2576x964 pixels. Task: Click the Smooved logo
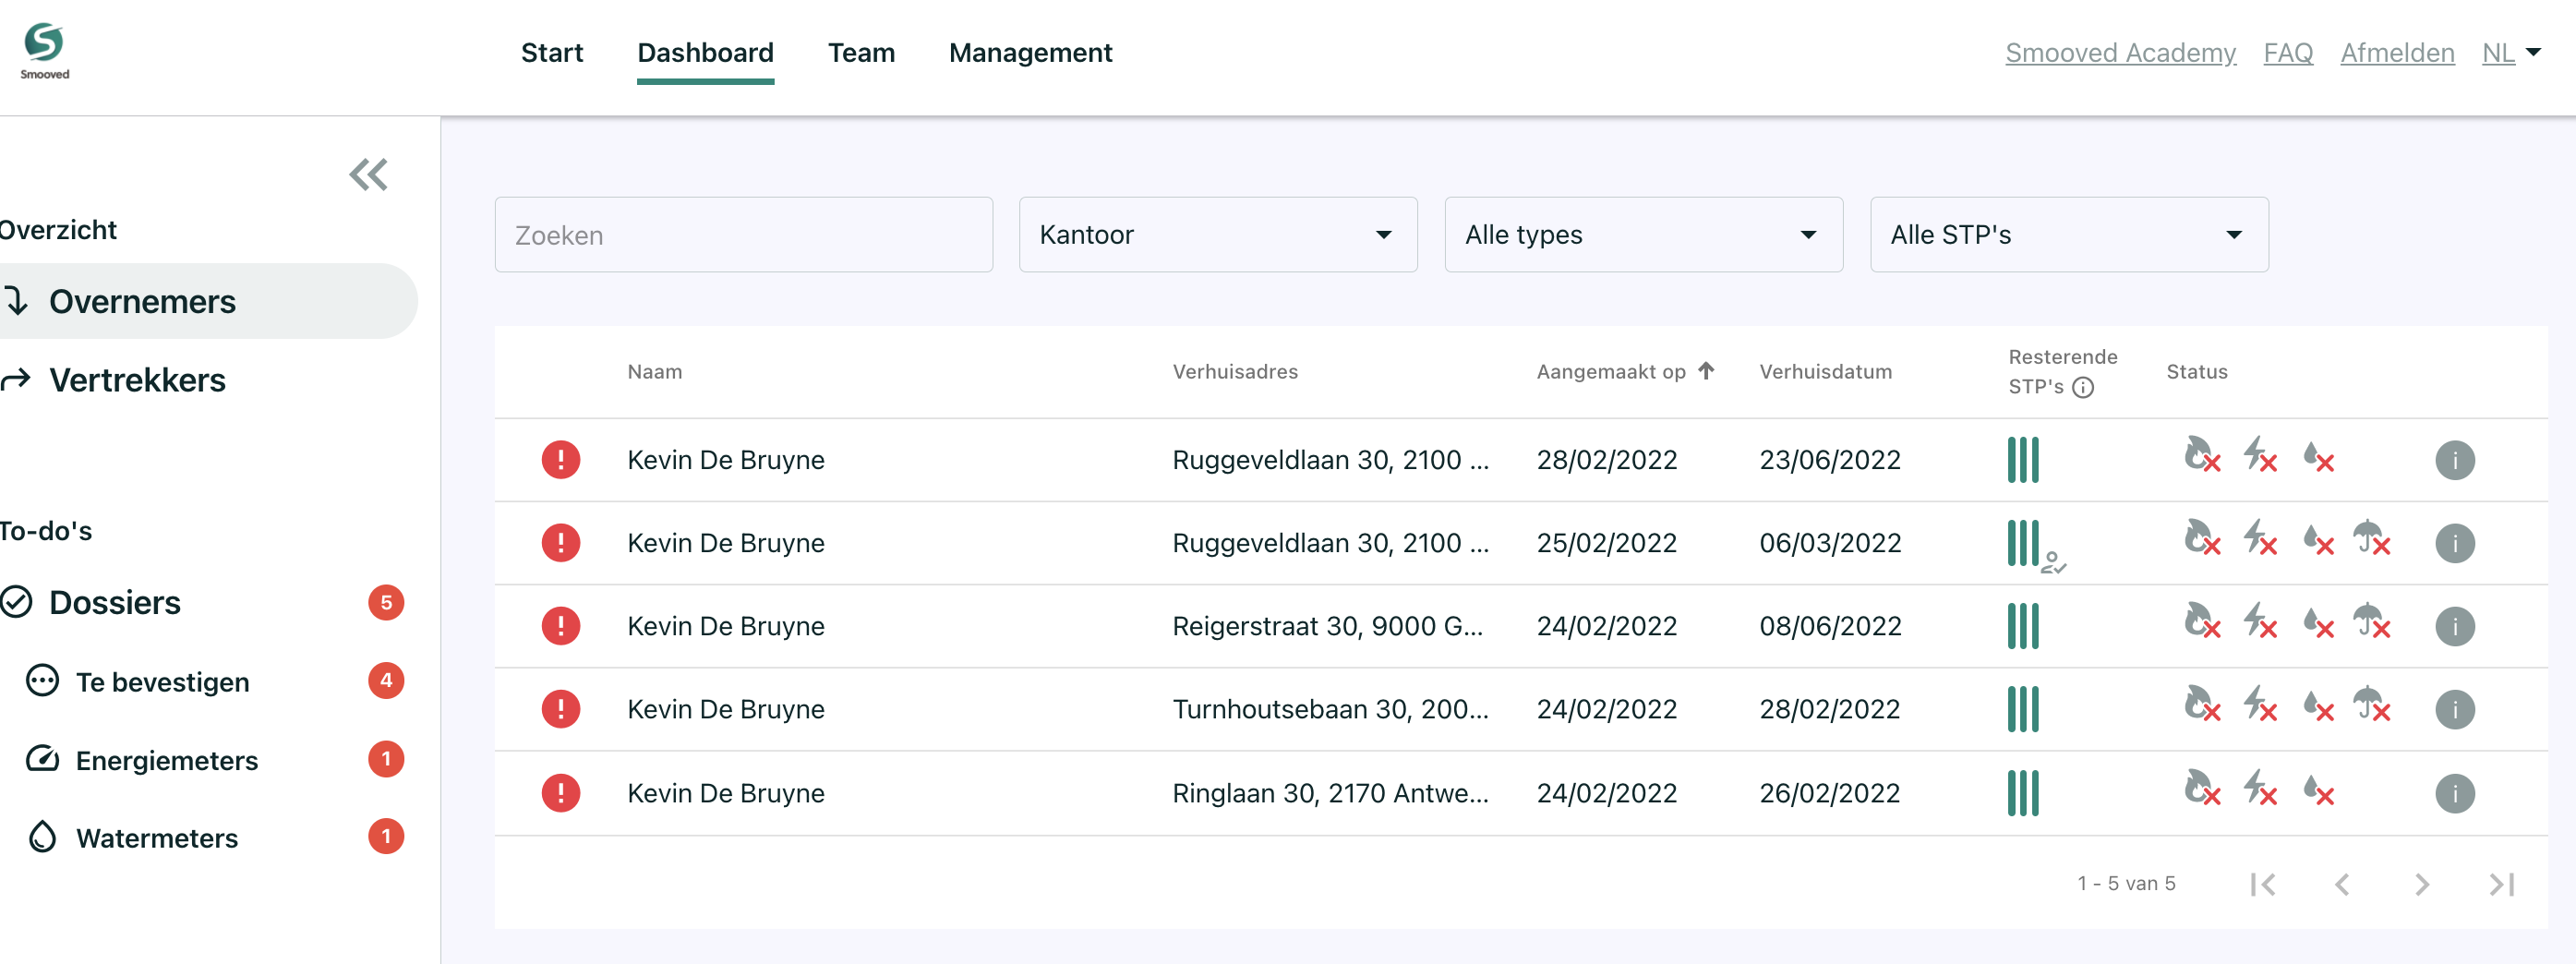click(45, 51)
